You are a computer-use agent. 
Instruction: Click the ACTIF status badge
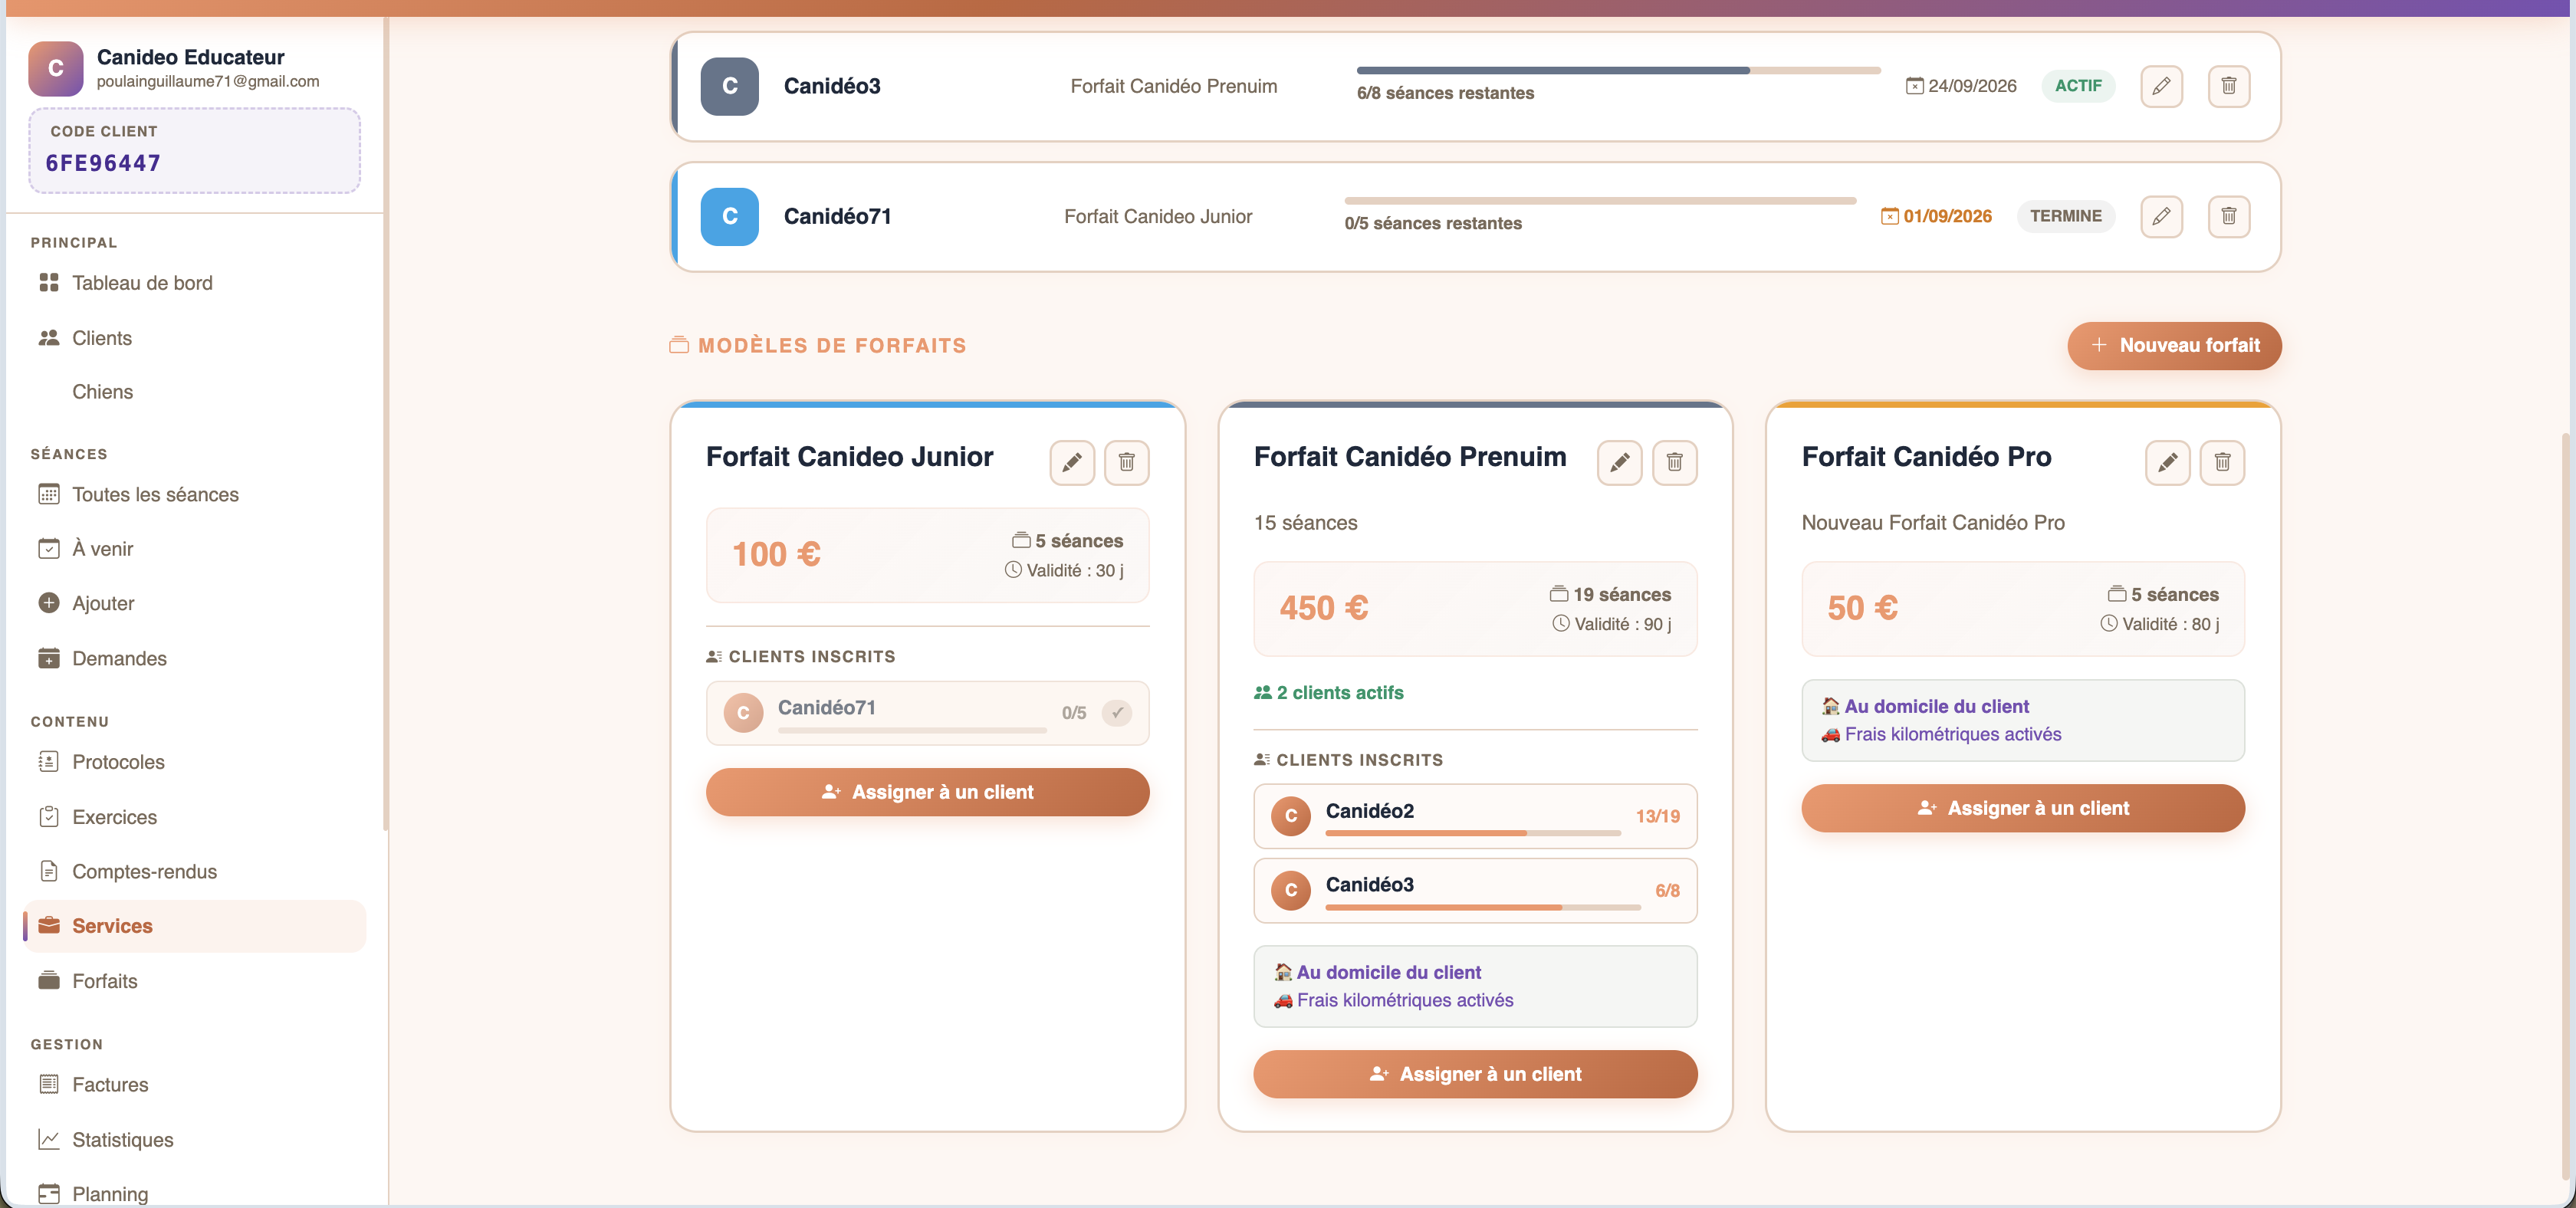(2077, 86)
